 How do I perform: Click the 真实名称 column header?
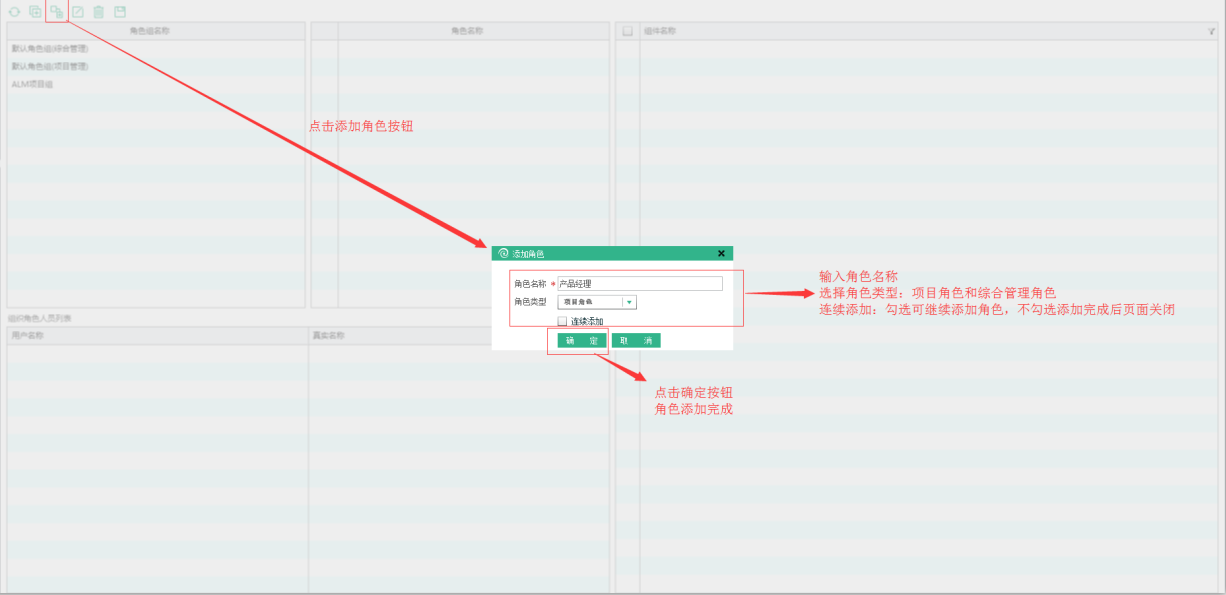point(459,335)
